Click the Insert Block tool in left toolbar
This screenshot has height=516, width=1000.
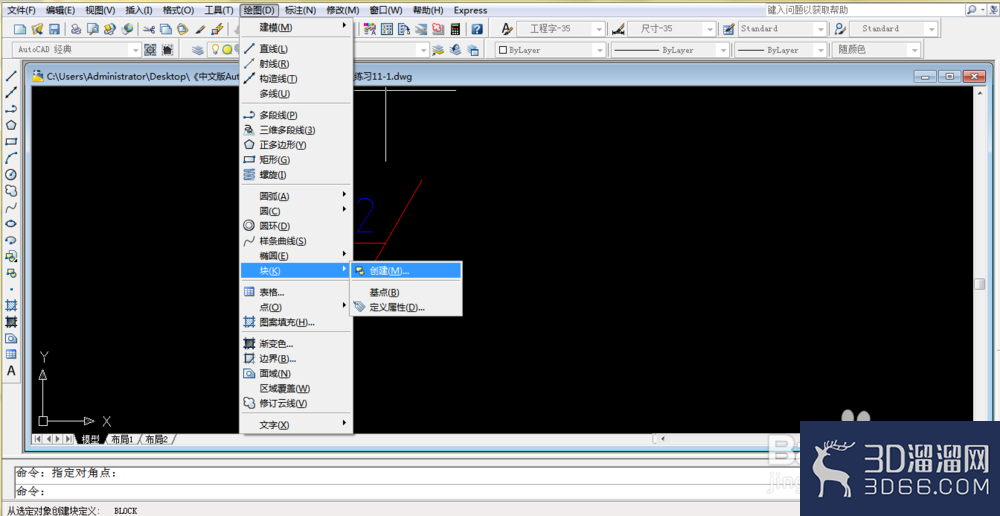(11, 256)
